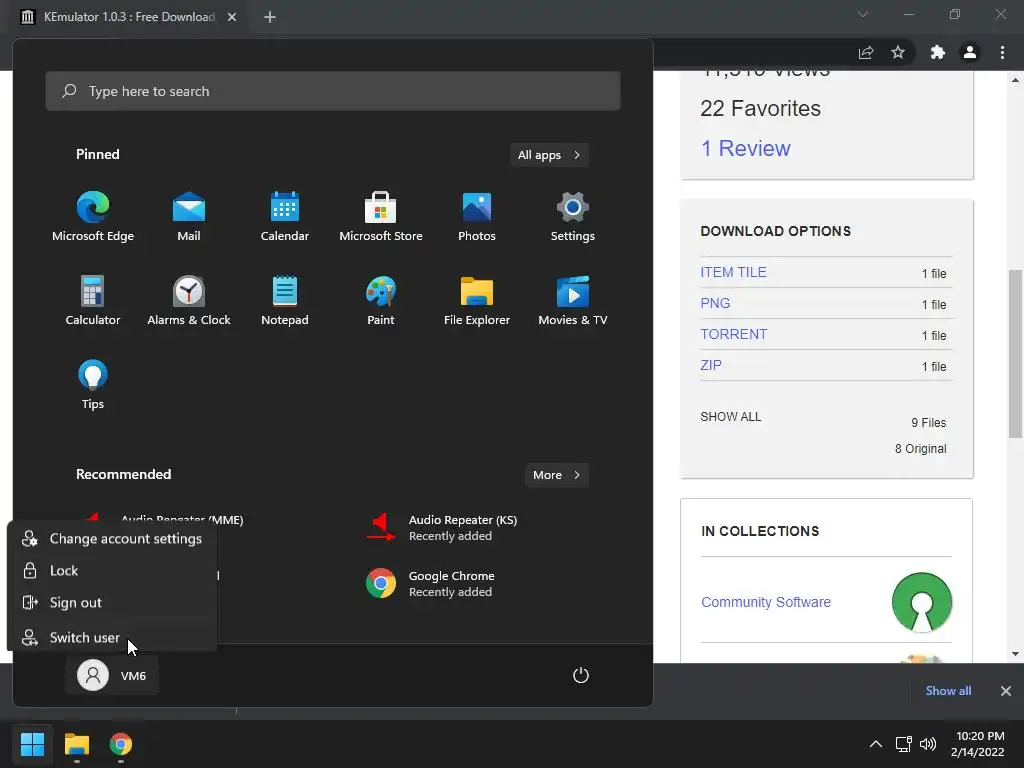Open a new Chrome tab
Image resolution: width=1024 pixels, height=768 pixels.
pos(270,17)
